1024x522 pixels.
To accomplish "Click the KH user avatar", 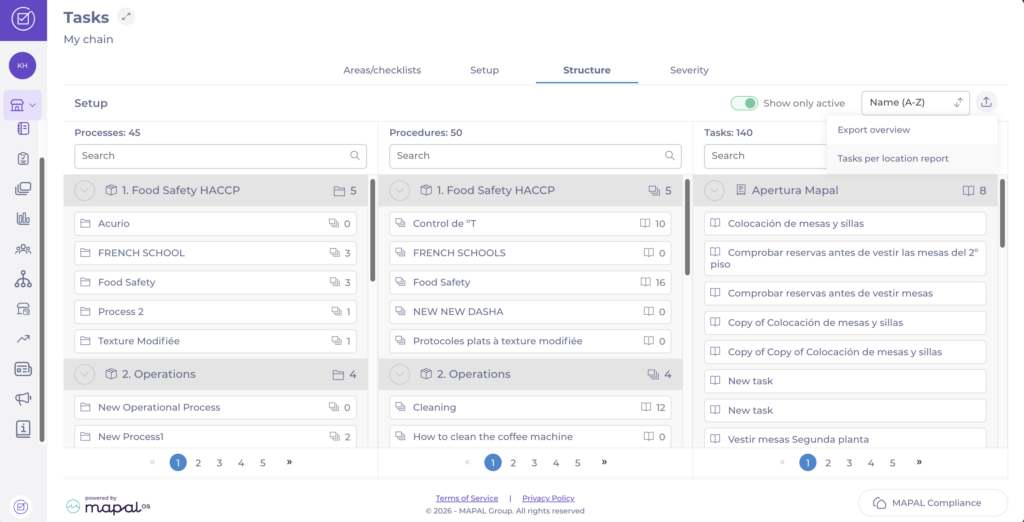I will (22, 65).
